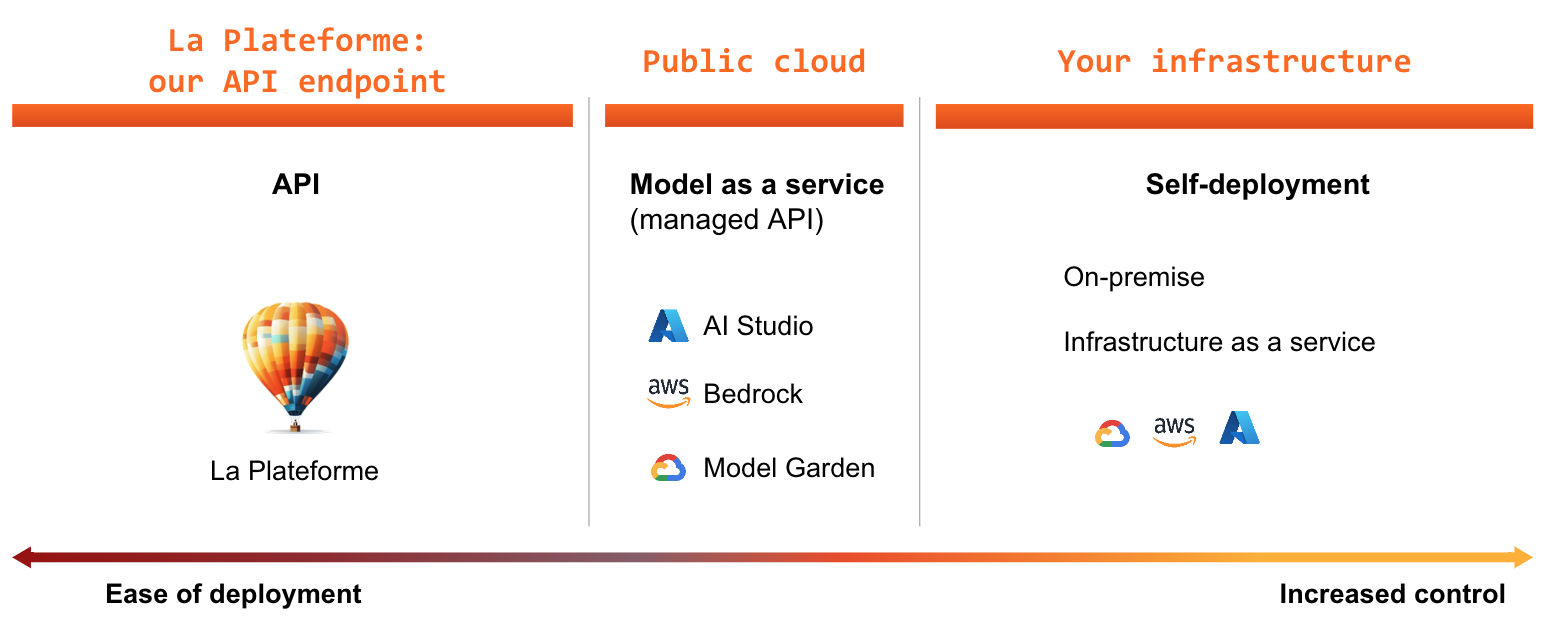Select the Google Cloud logo under Self-deployment
This screenshot has width=1544, height=632.
1112,433
